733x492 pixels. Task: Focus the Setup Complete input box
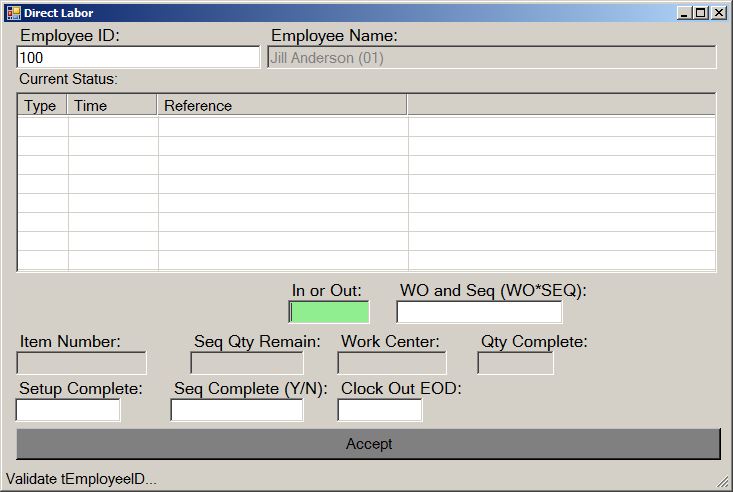(68, 410)
